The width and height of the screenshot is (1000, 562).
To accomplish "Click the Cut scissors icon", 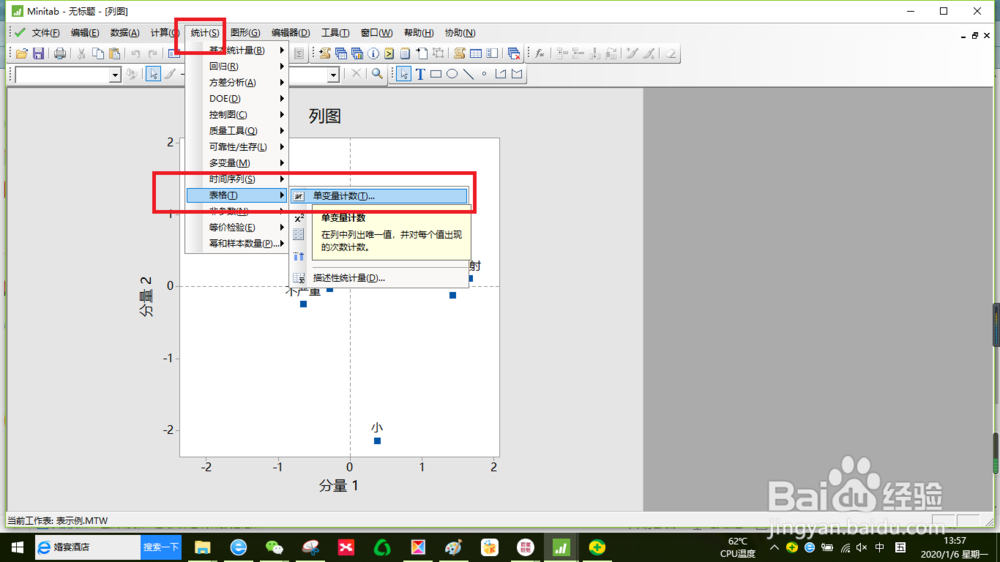I will pyautogui.click(x=81, y=54).
